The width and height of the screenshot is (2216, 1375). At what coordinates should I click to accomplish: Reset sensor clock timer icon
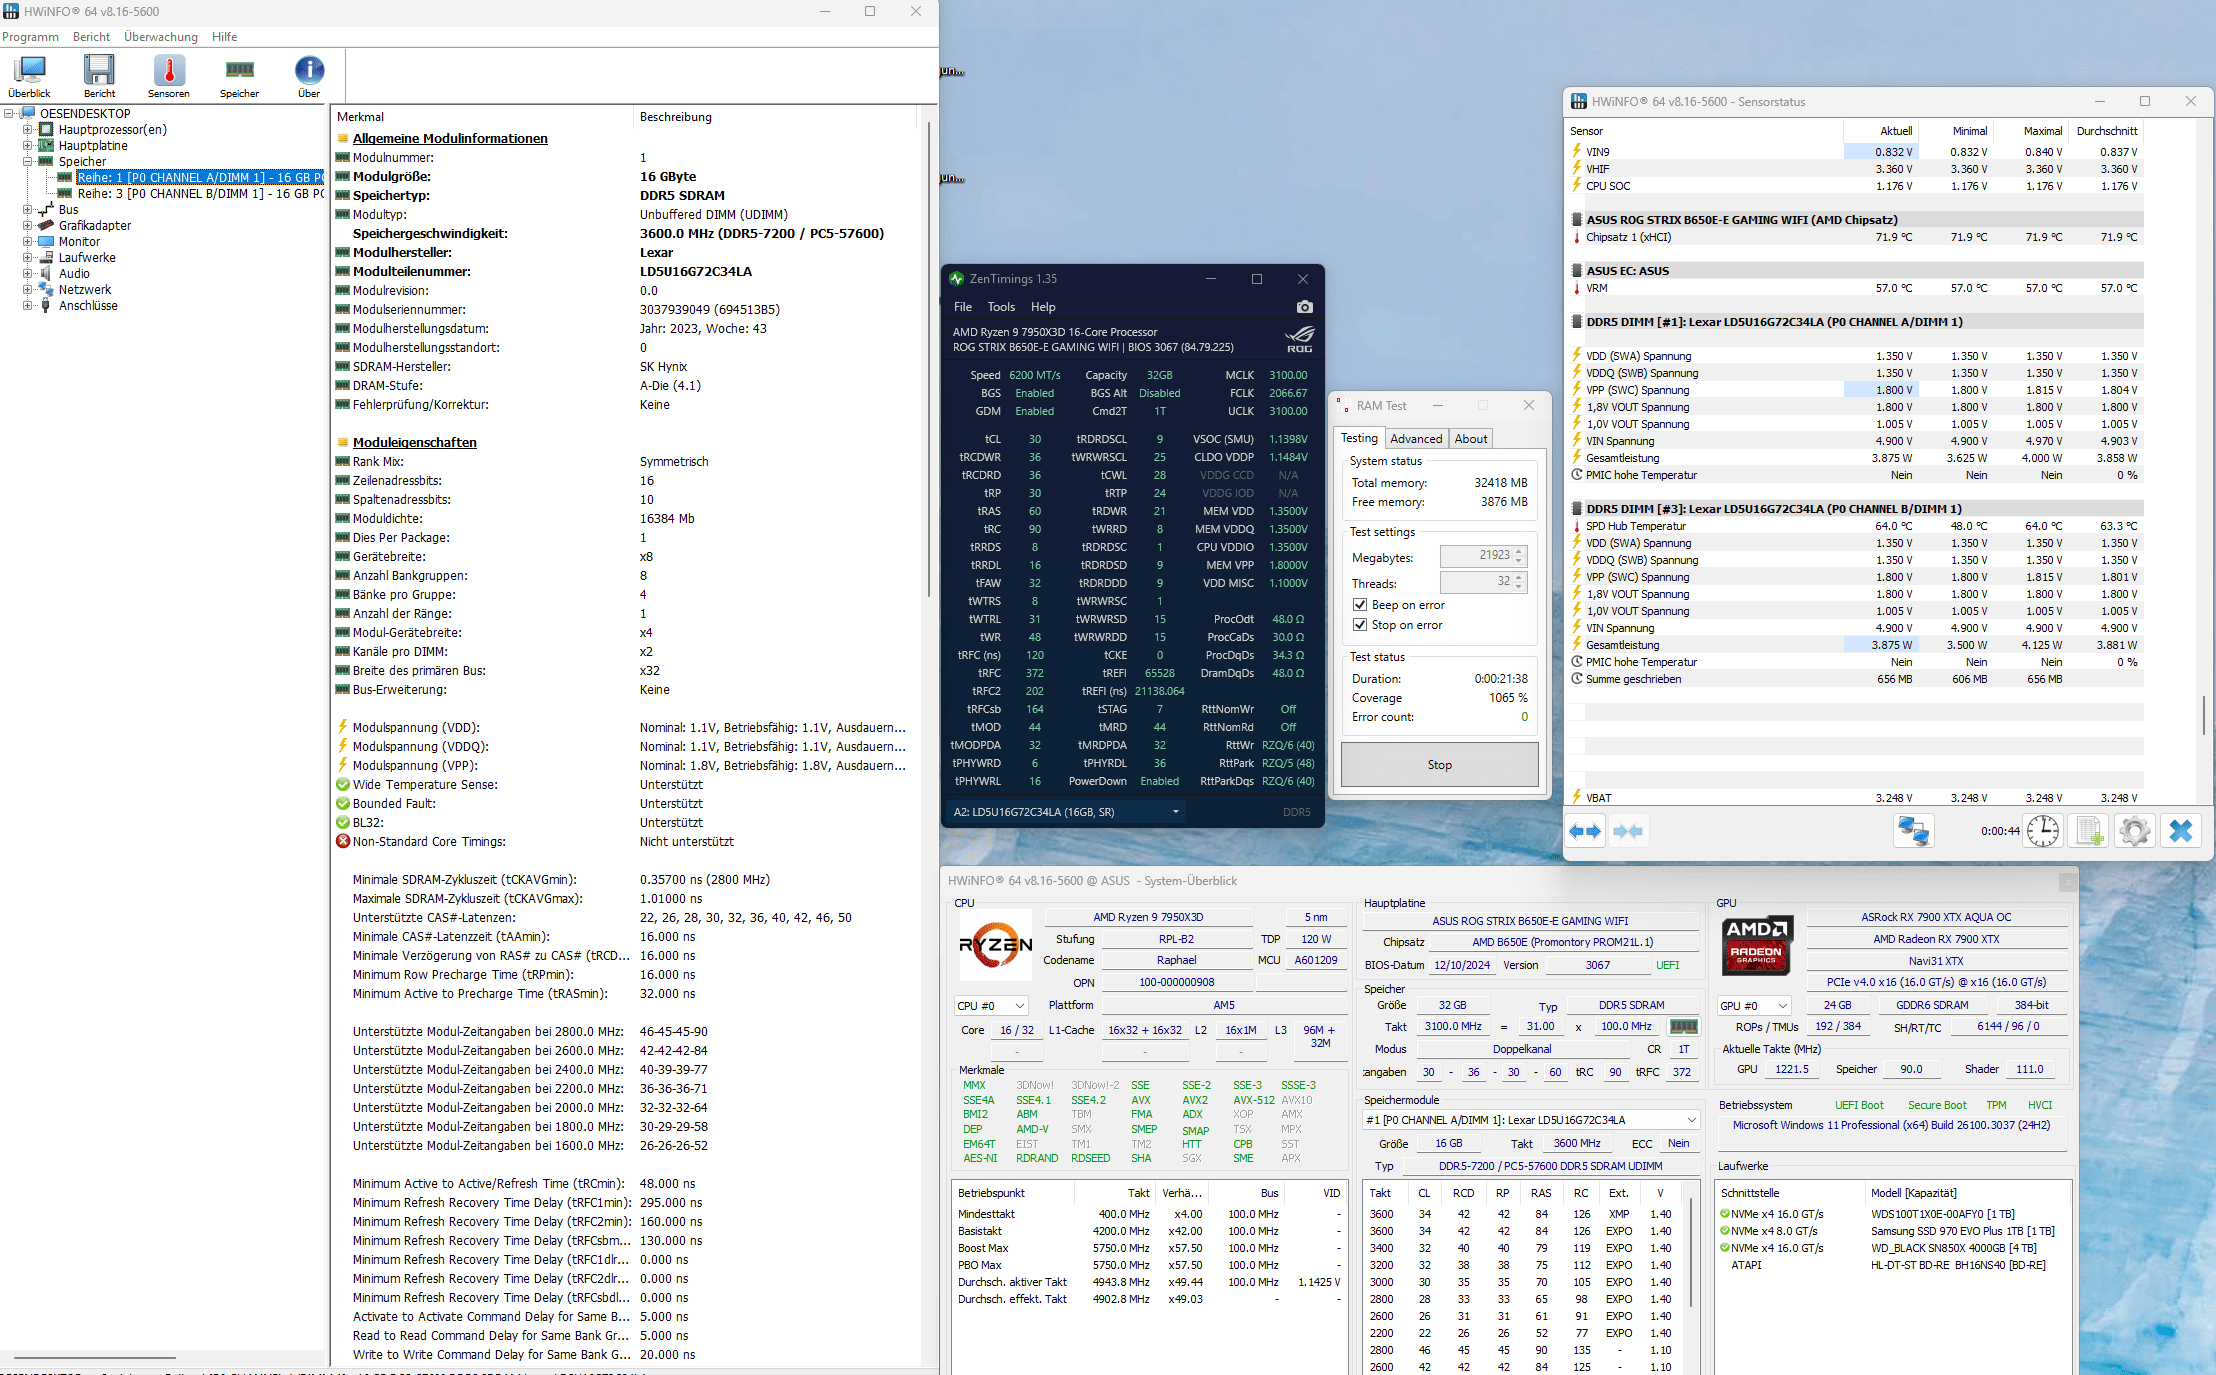(2042, 831)
